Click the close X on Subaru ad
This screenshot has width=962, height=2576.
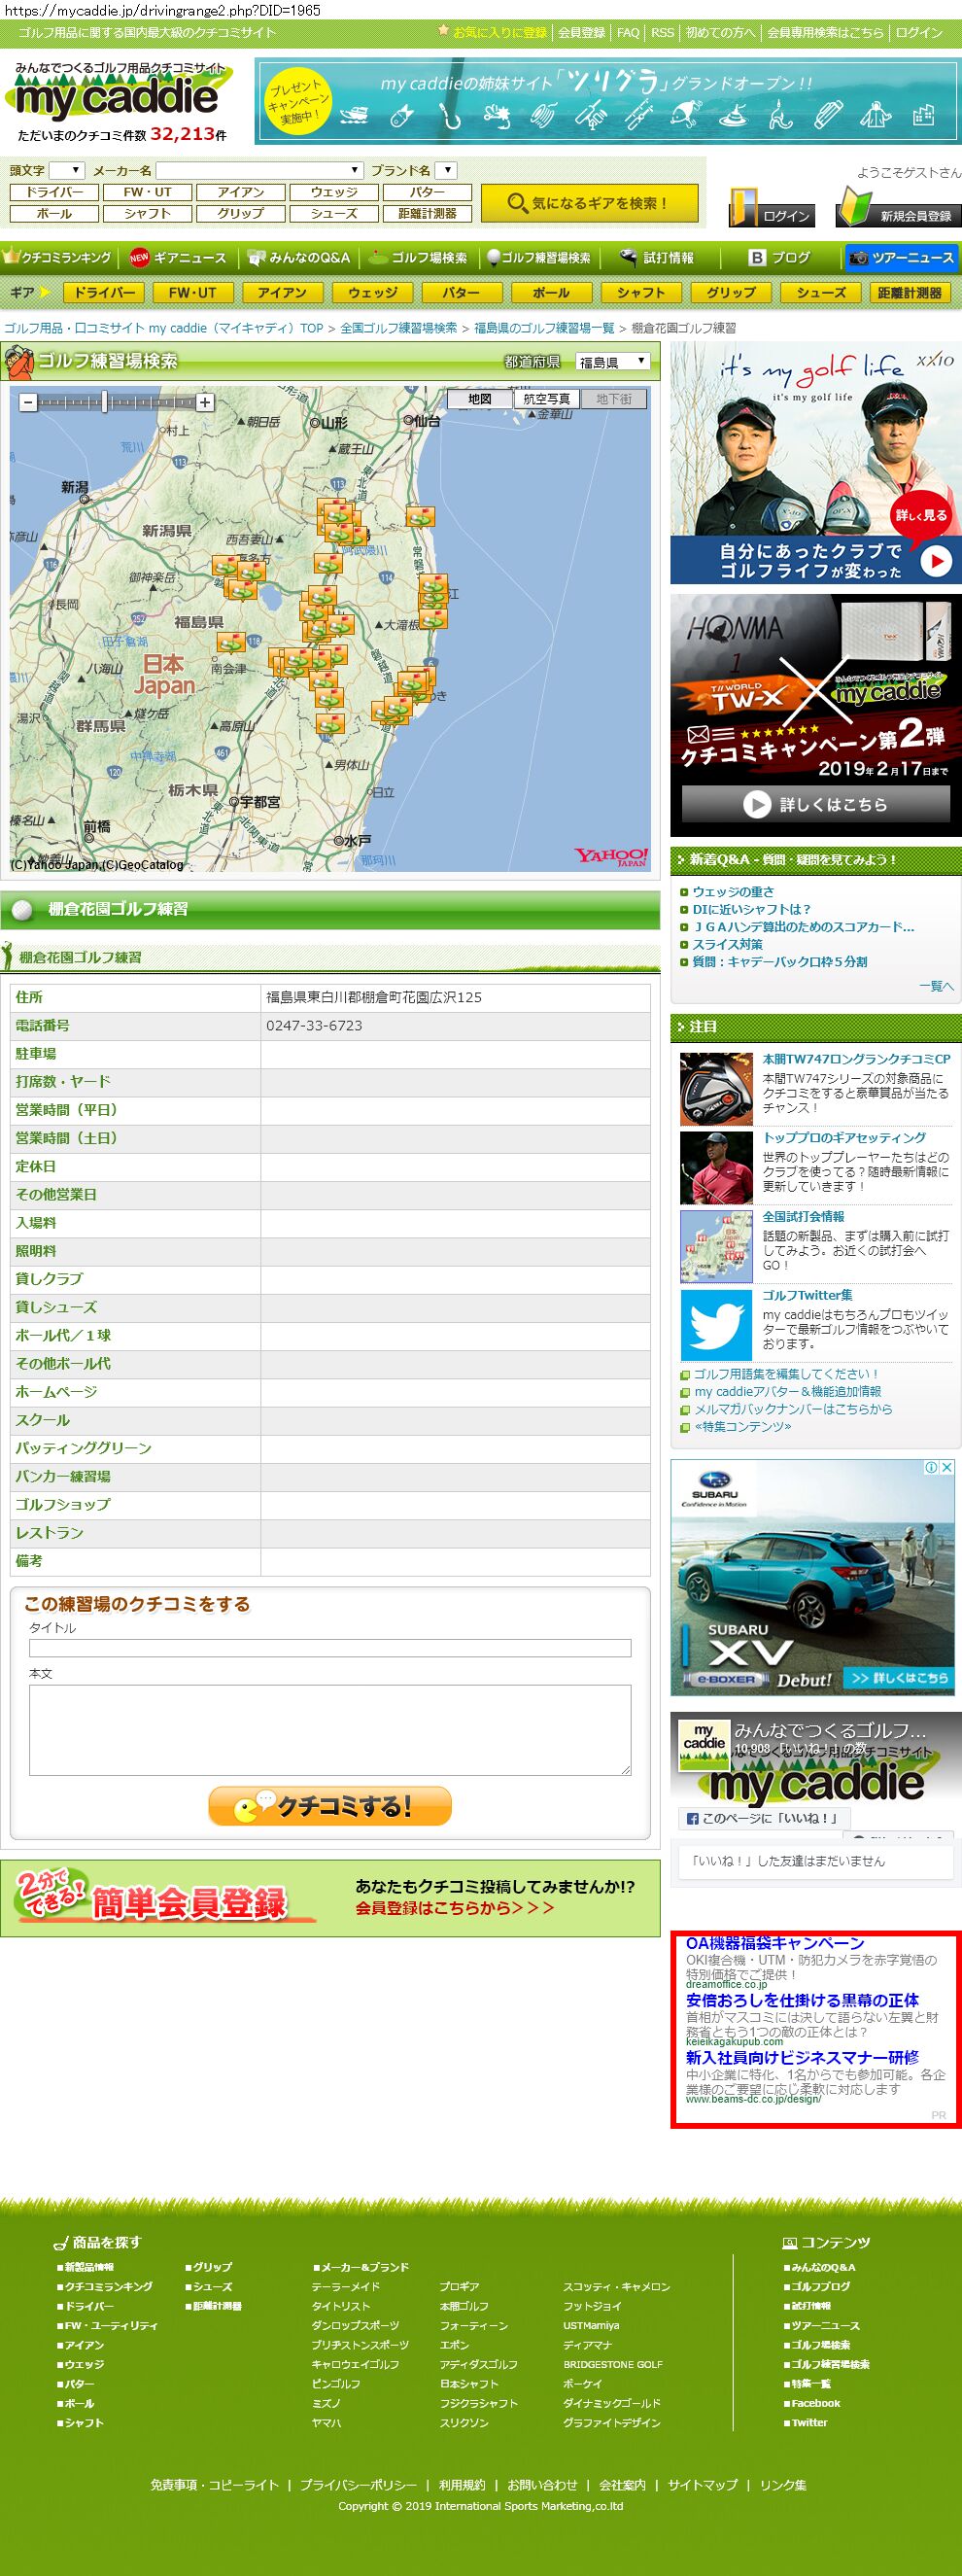coord(947,1467)
